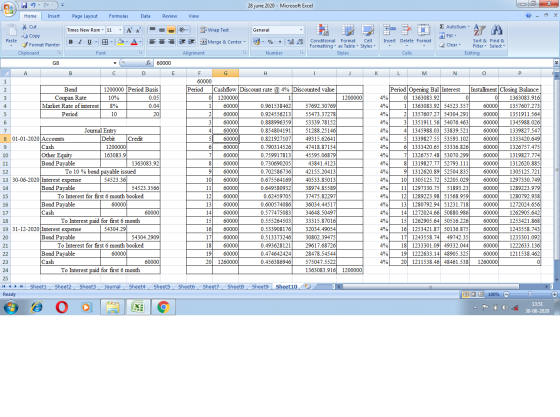Increase font size with Grow Font

click(129, 30)
